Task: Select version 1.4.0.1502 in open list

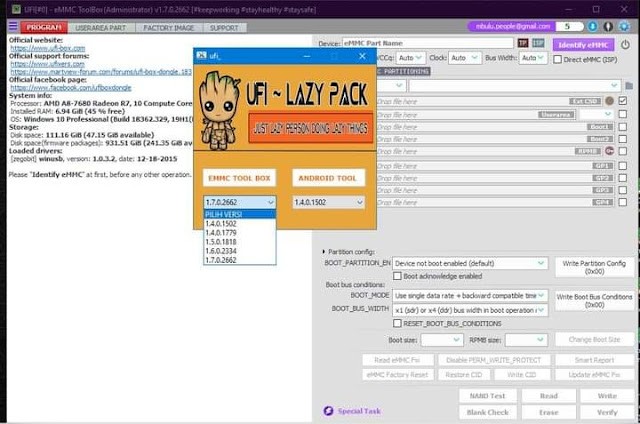Action: [x=240, y=224]
